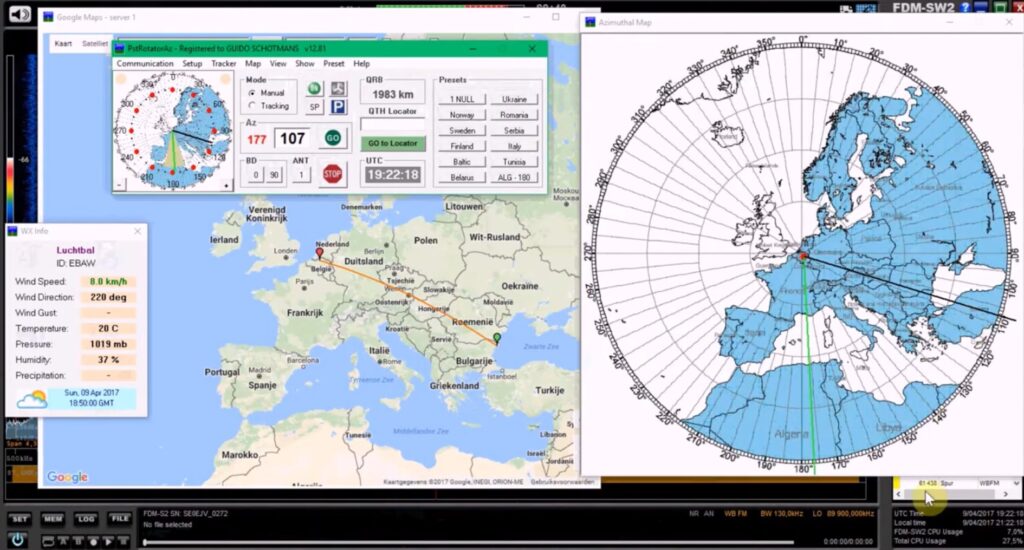Click the ALG - 180 preset button
The width and height of the screenshot is (1024, 550).
(x=515, y=178)
